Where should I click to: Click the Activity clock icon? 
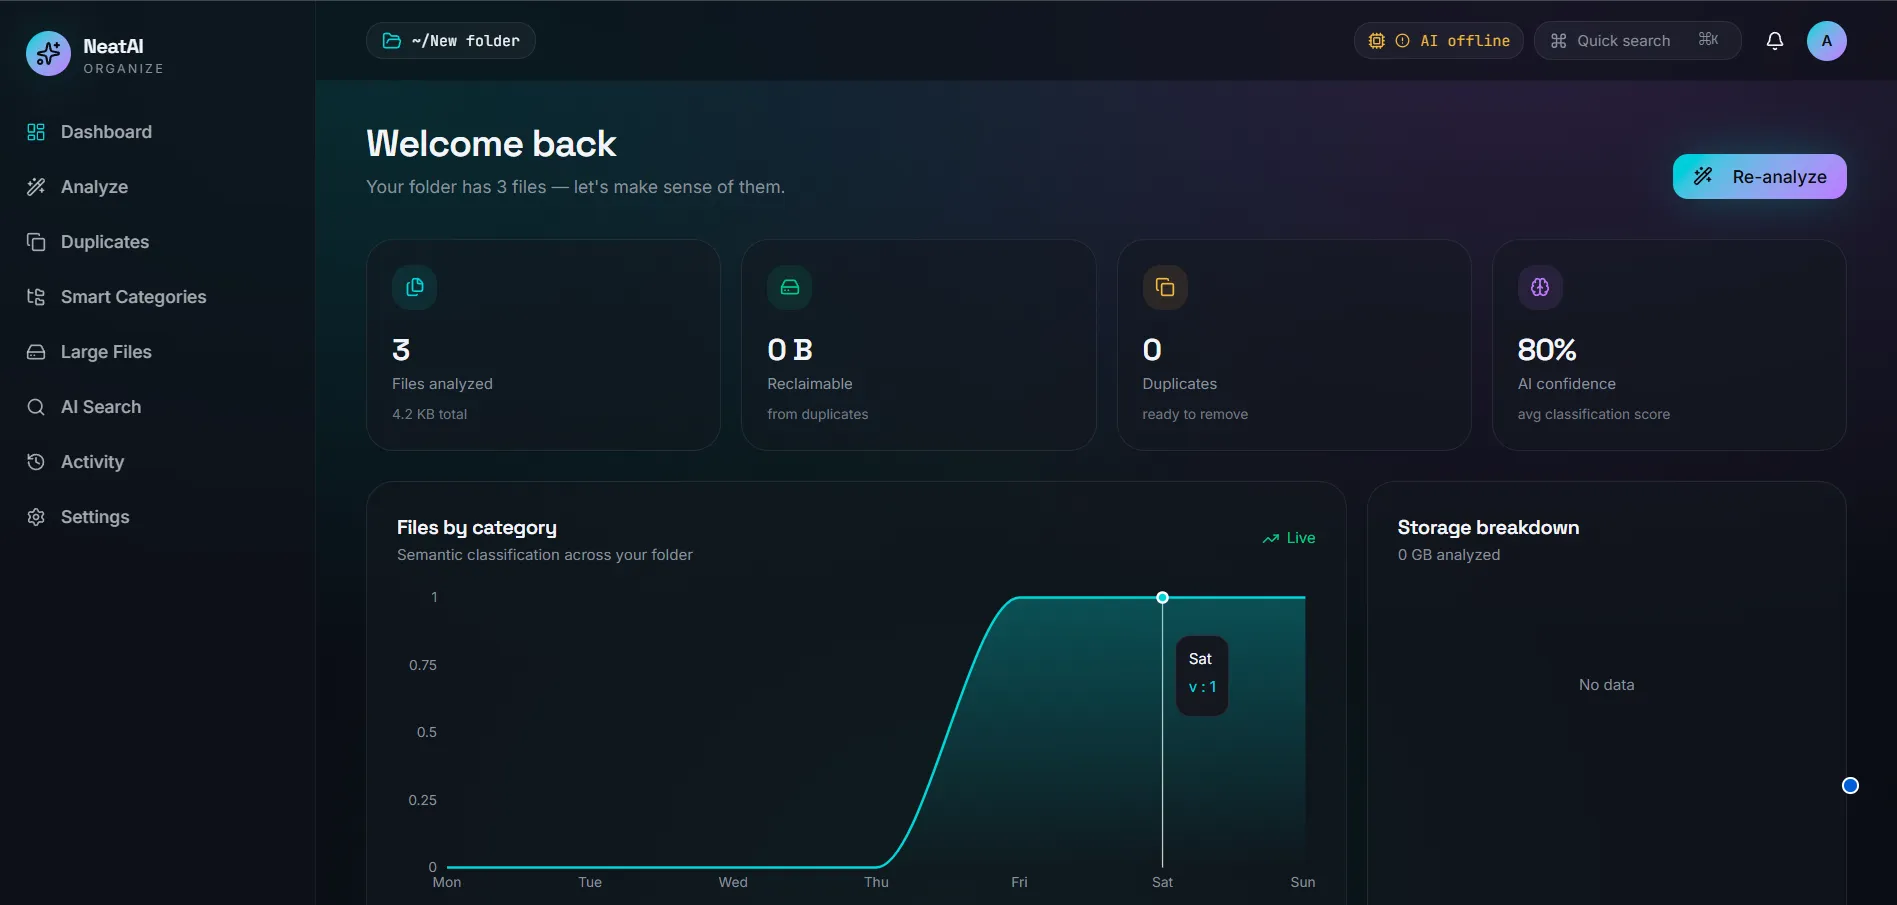click(36, 462)
